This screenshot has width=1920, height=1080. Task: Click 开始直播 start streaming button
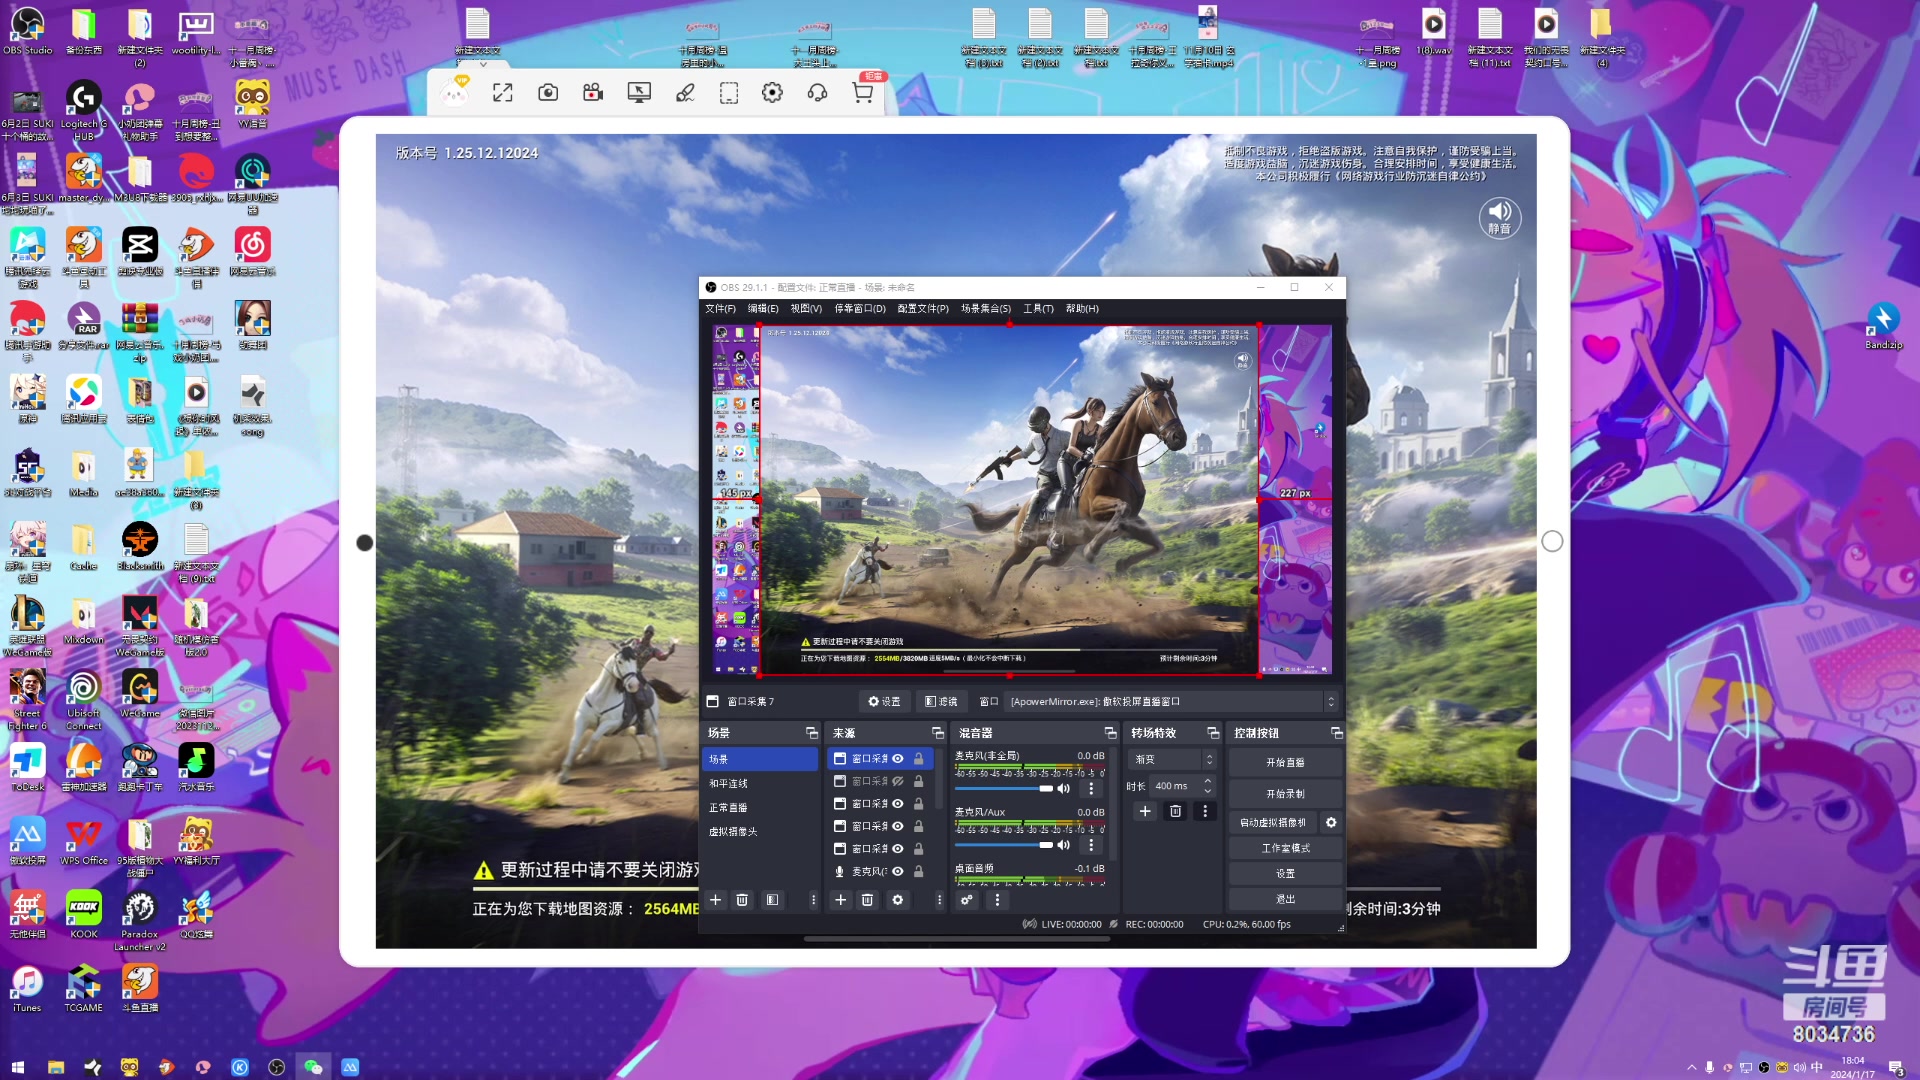pos(1285,763)
